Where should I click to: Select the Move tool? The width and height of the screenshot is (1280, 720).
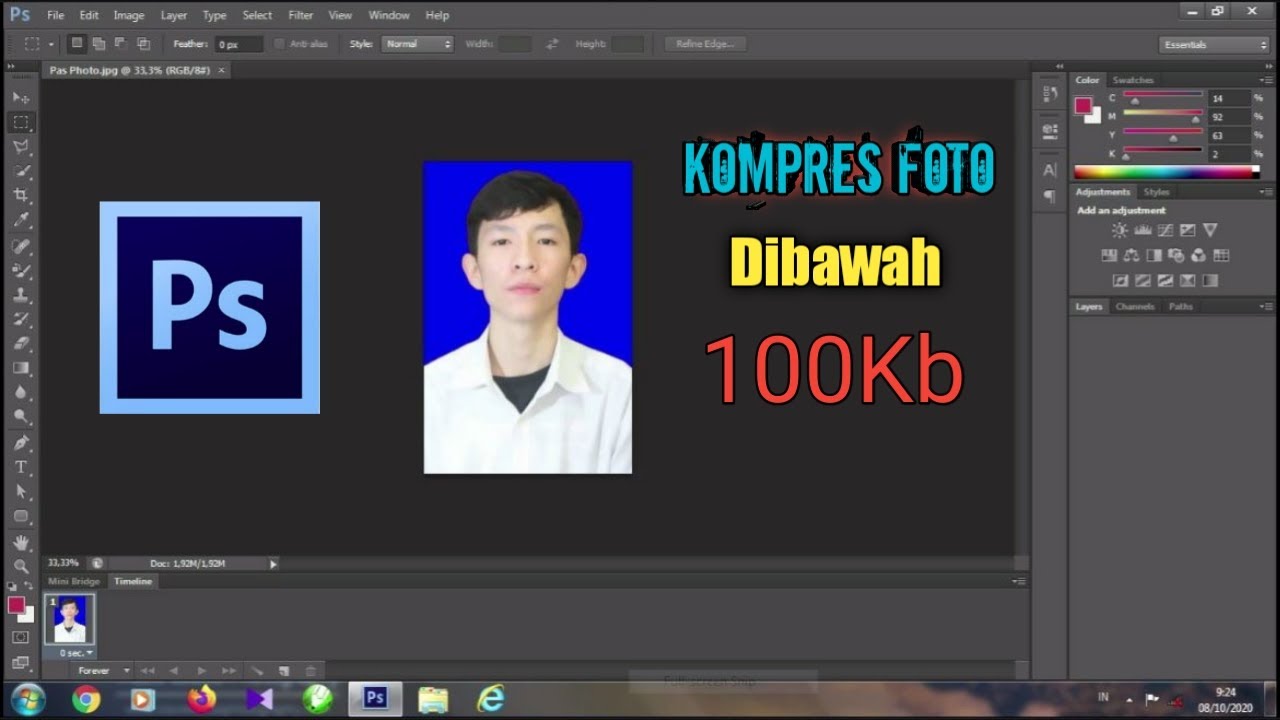point(21,97)
